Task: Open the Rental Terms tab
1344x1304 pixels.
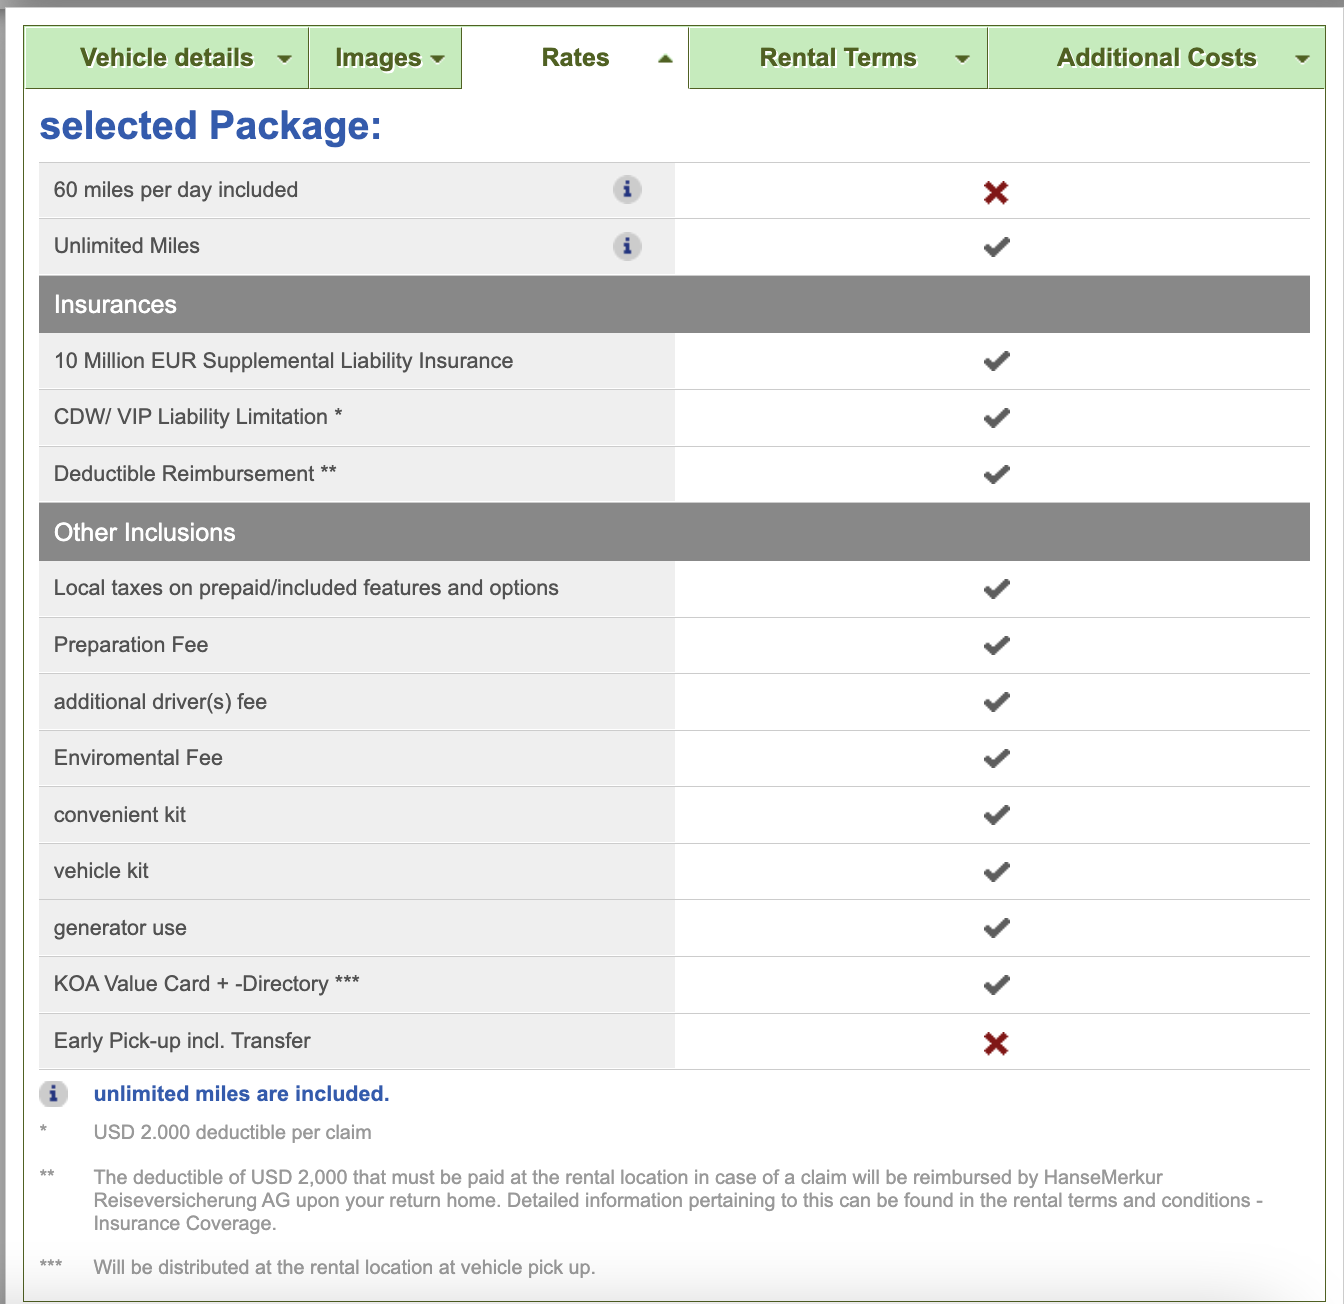Action: click(837, 58)
